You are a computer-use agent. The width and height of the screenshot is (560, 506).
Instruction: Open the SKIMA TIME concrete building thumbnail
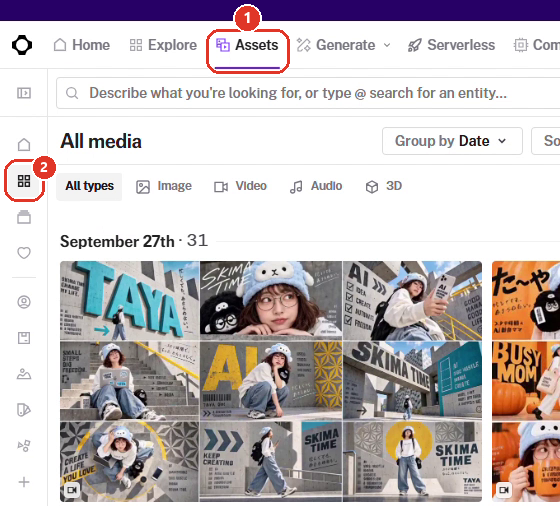[412, 381]
